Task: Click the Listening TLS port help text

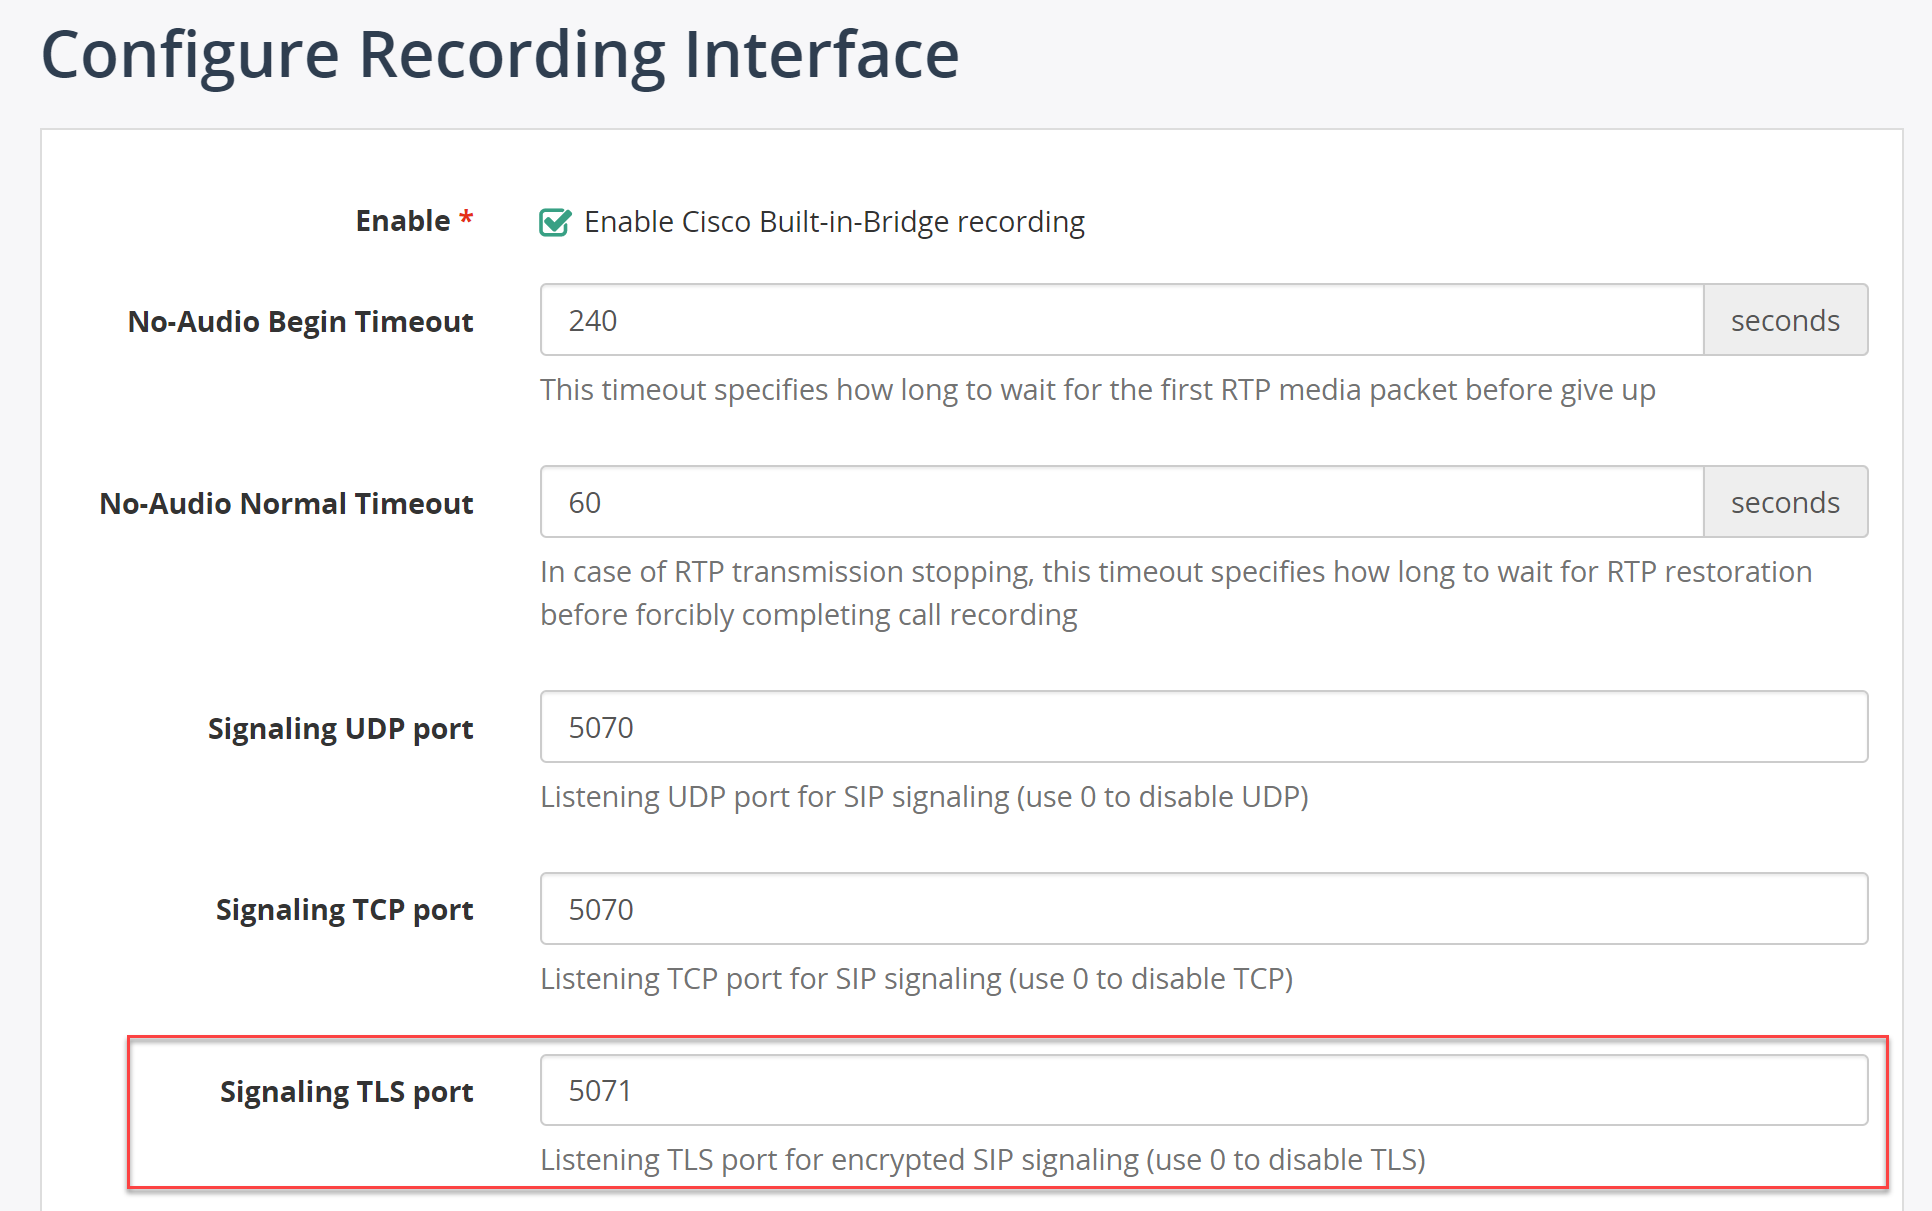Action: (x=983, y=1160)
